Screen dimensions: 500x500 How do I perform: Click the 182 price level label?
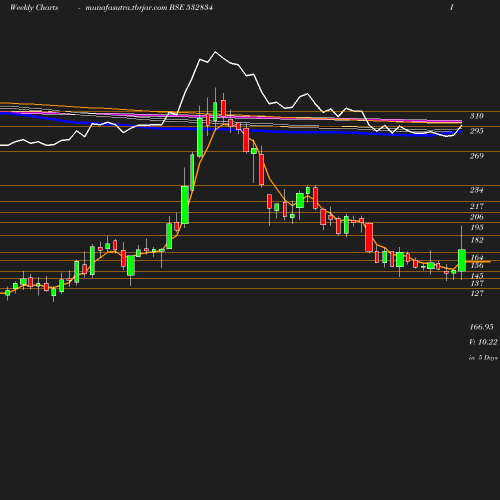(477, 240)
